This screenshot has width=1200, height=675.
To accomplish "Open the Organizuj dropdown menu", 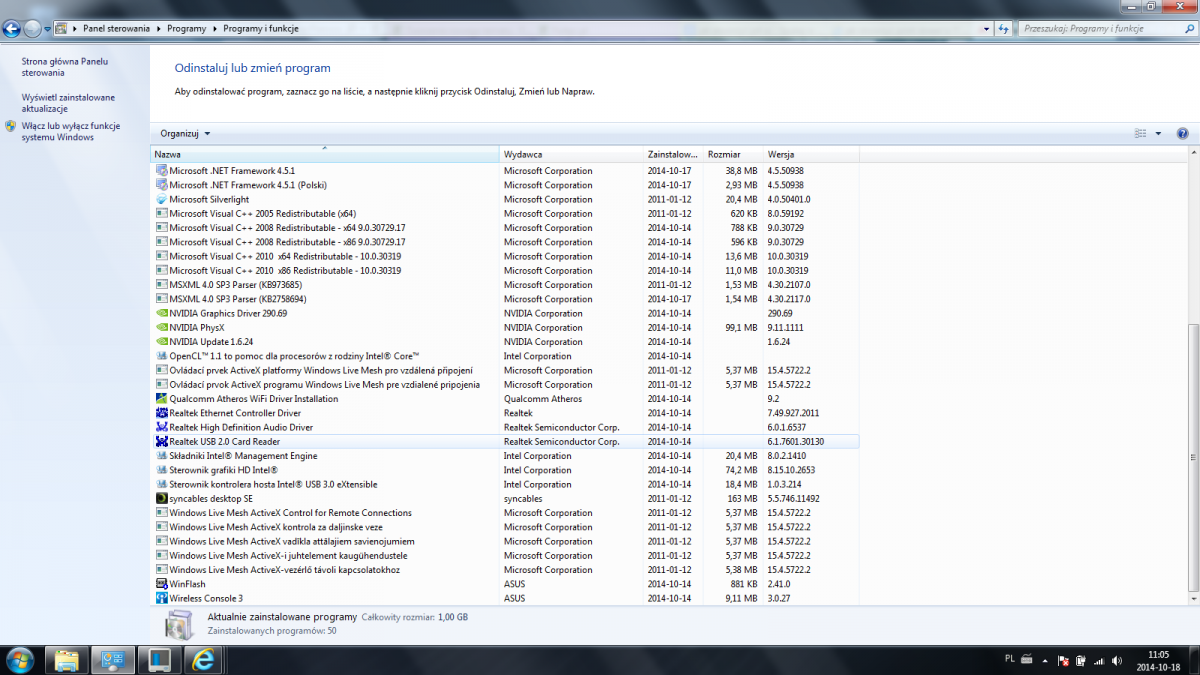I will pyautogui.click(x=185, y=133).
